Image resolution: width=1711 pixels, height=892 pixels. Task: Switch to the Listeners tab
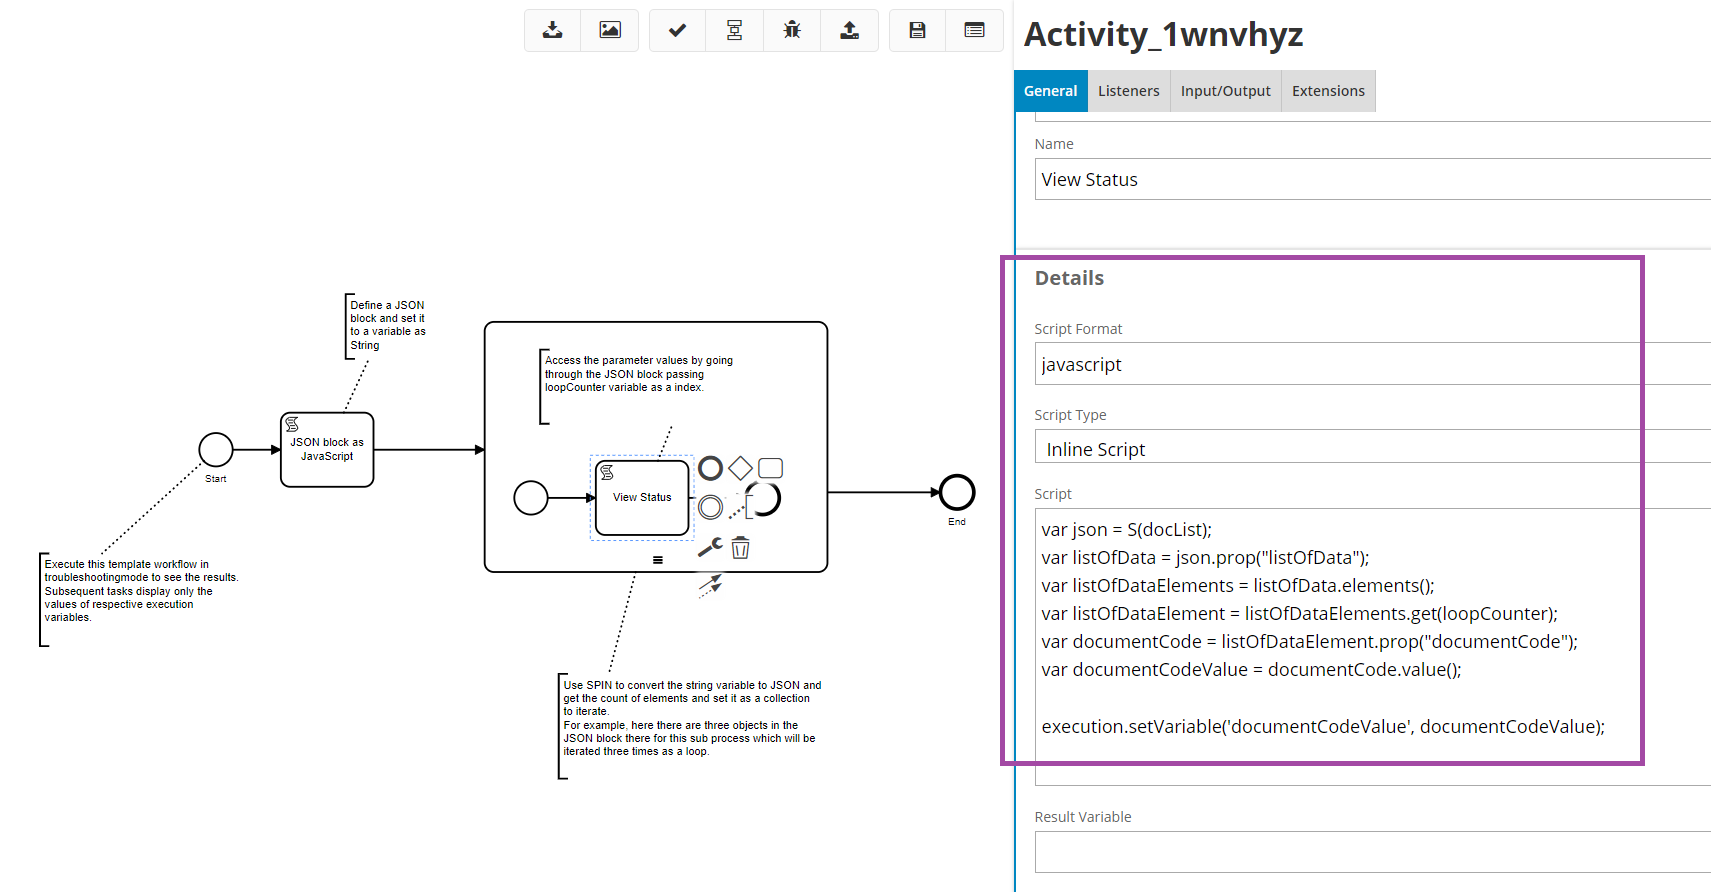tap(1128, 91)
